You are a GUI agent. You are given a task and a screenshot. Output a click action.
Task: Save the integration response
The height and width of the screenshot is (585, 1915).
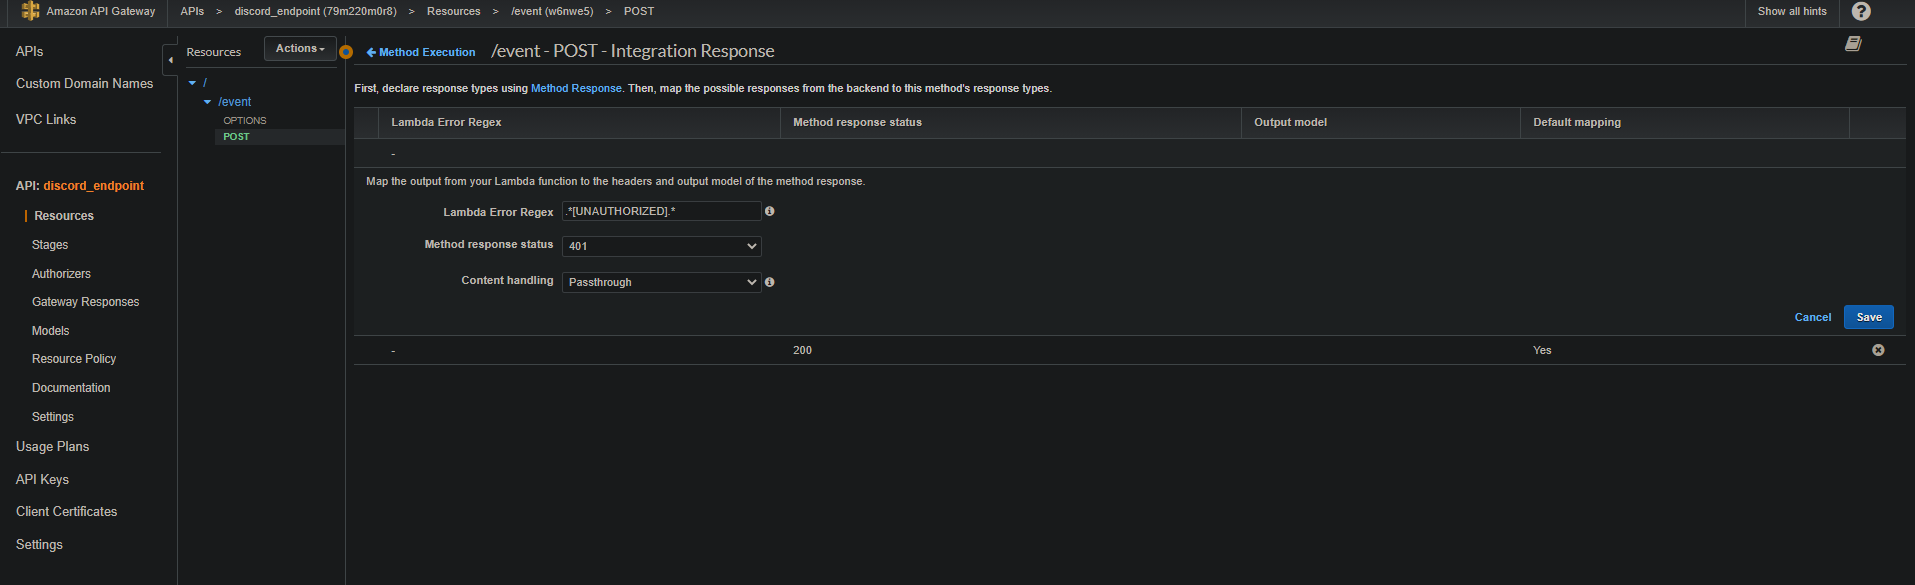1868,317
